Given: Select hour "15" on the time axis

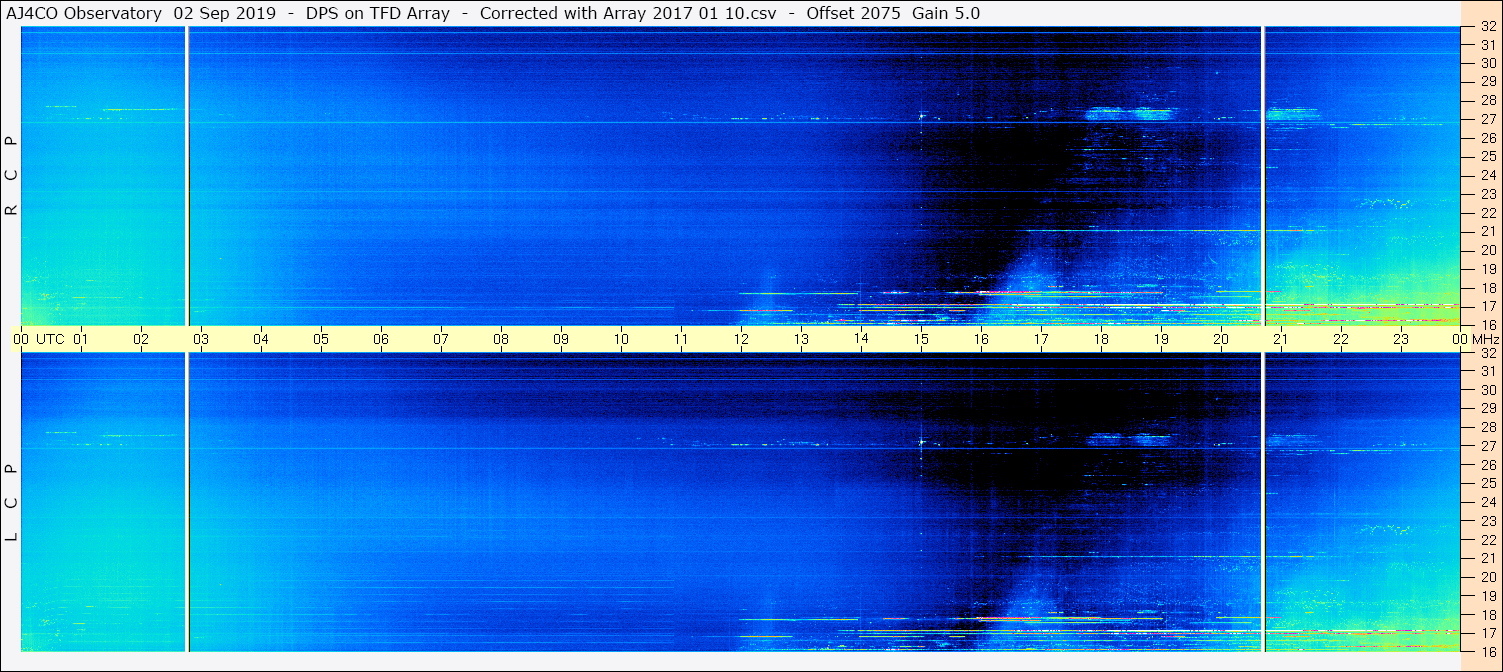Looking at the screenshot, I should pyautogui.click(x=921, y=339).
